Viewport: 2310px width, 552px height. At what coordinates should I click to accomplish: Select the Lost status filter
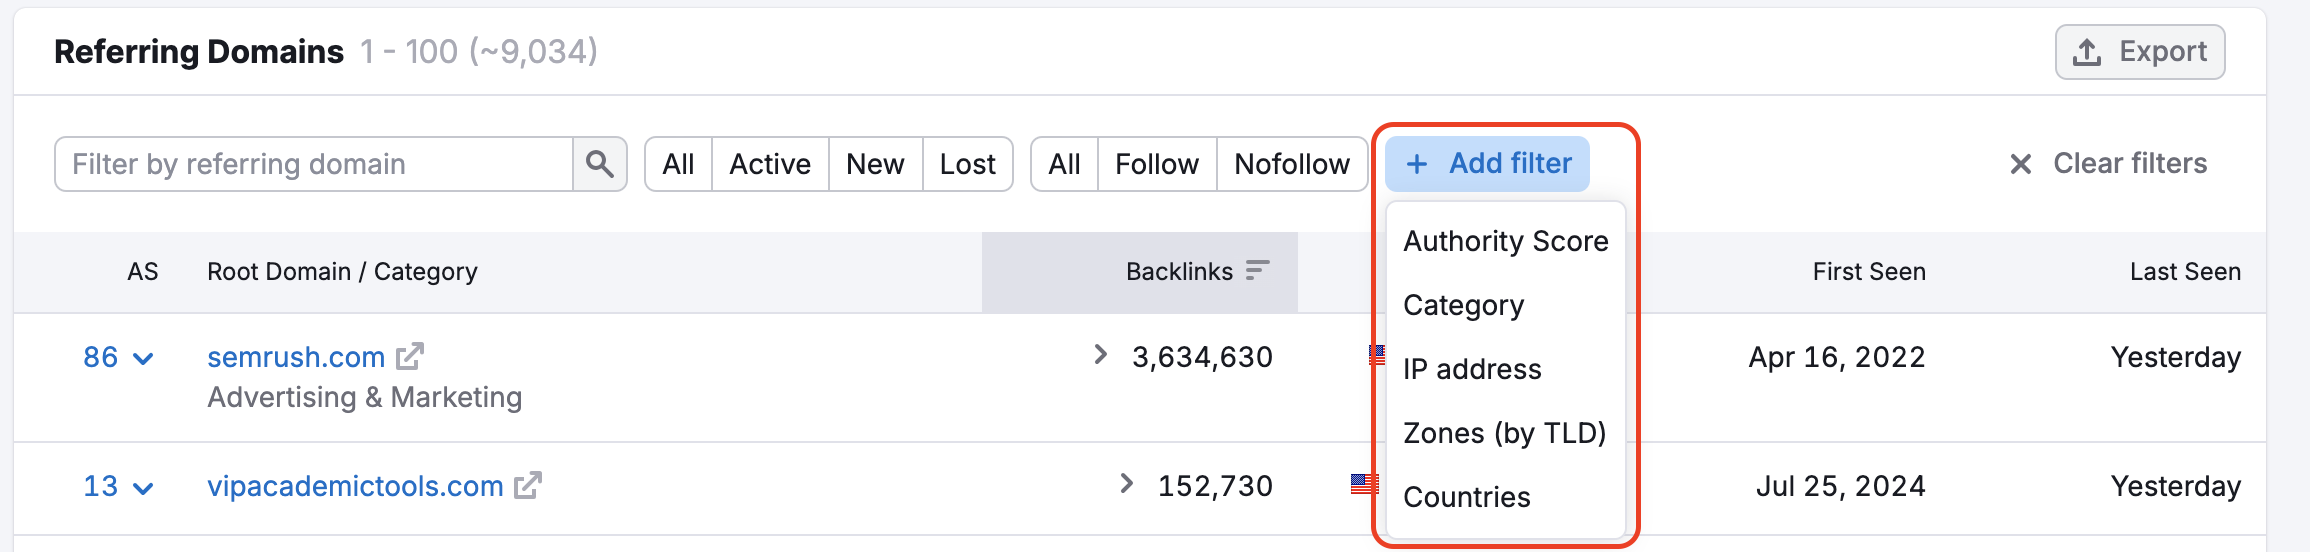click(x=967, y=164)
